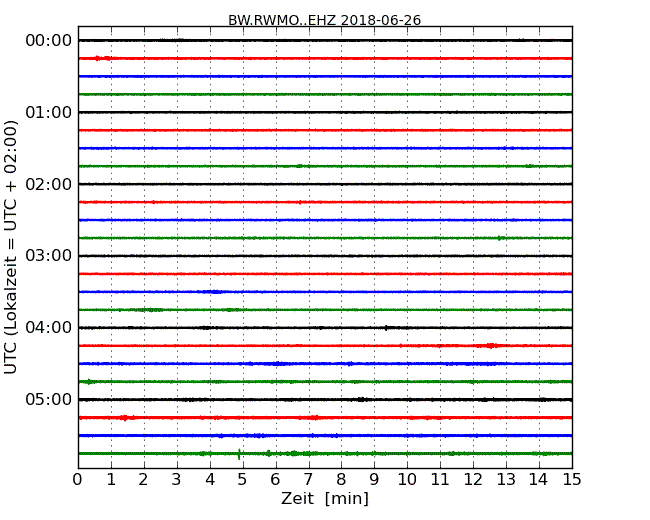Click the red trace directly below 00:00
The width and height of the screenshot is (650, 520).
point(325,58)
